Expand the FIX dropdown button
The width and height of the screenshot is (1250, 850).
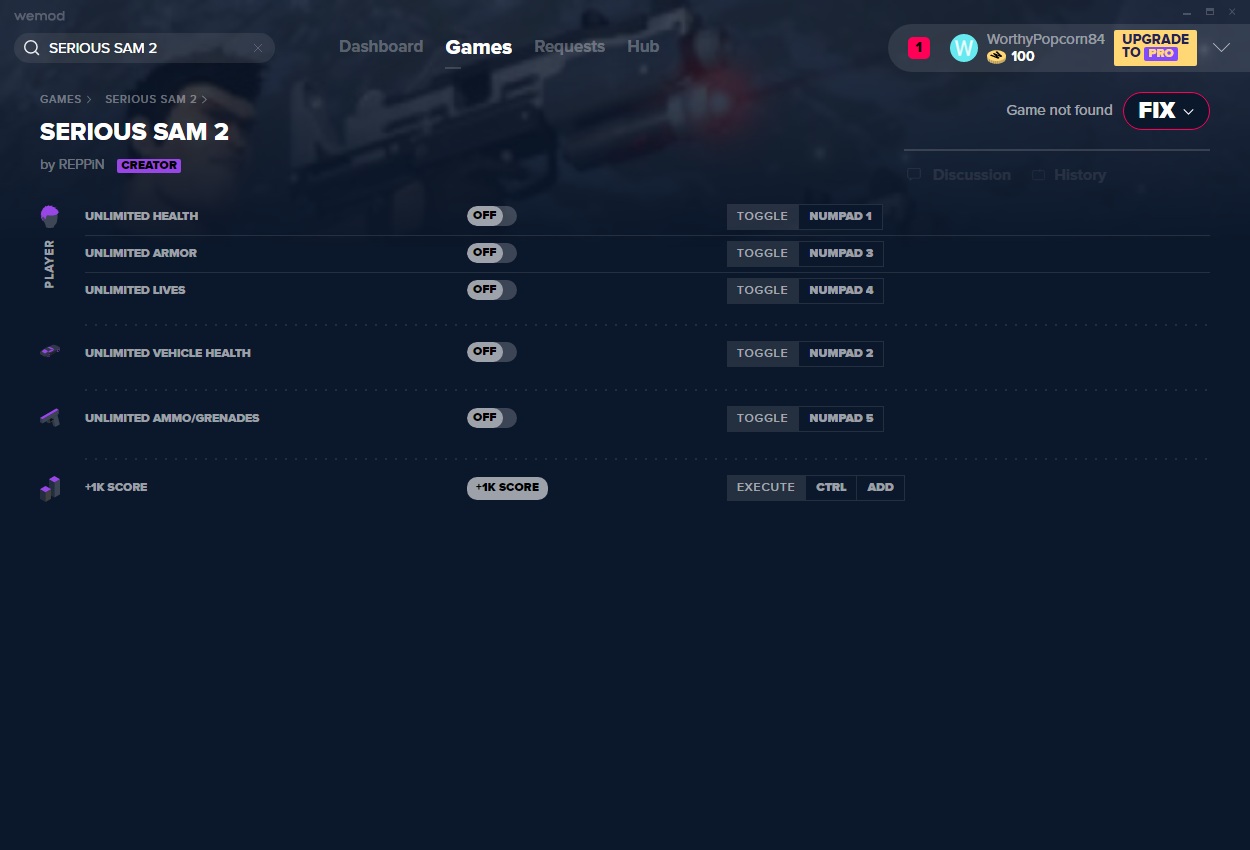coord(1166,111)
